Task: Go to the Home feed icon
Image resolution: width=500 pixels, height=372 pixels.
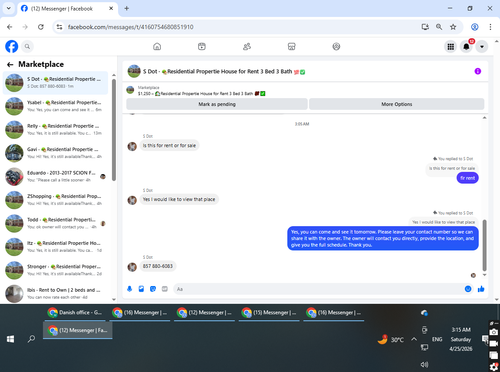Action: tap(157, 47)
